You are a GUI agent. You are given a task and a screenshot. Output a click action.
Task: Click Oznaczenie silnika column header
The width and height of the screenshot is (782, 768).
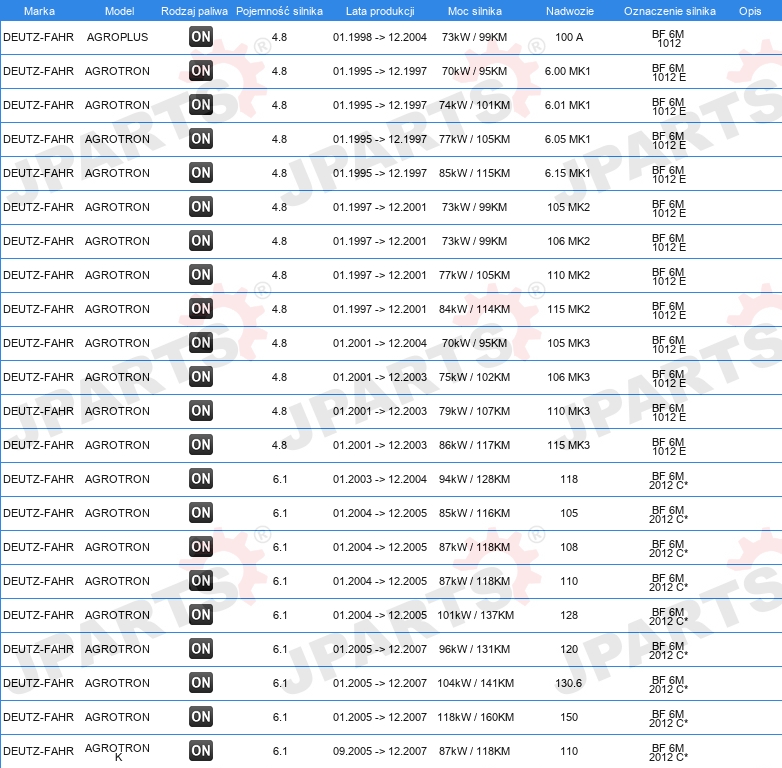click(670, 11)
